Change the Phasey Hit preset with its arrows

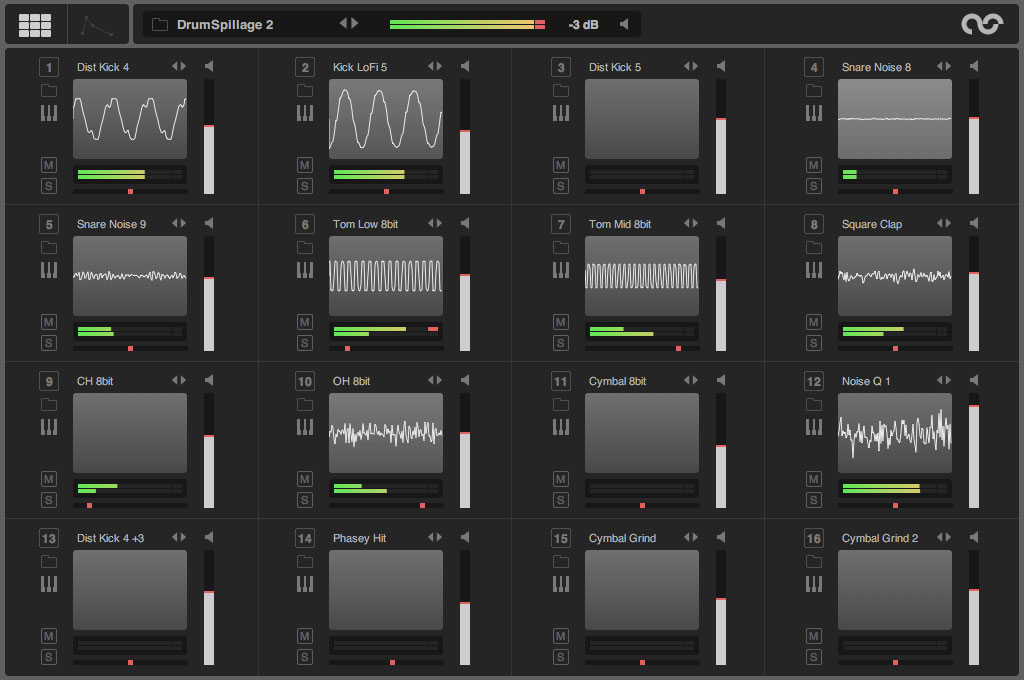(435, 538)
